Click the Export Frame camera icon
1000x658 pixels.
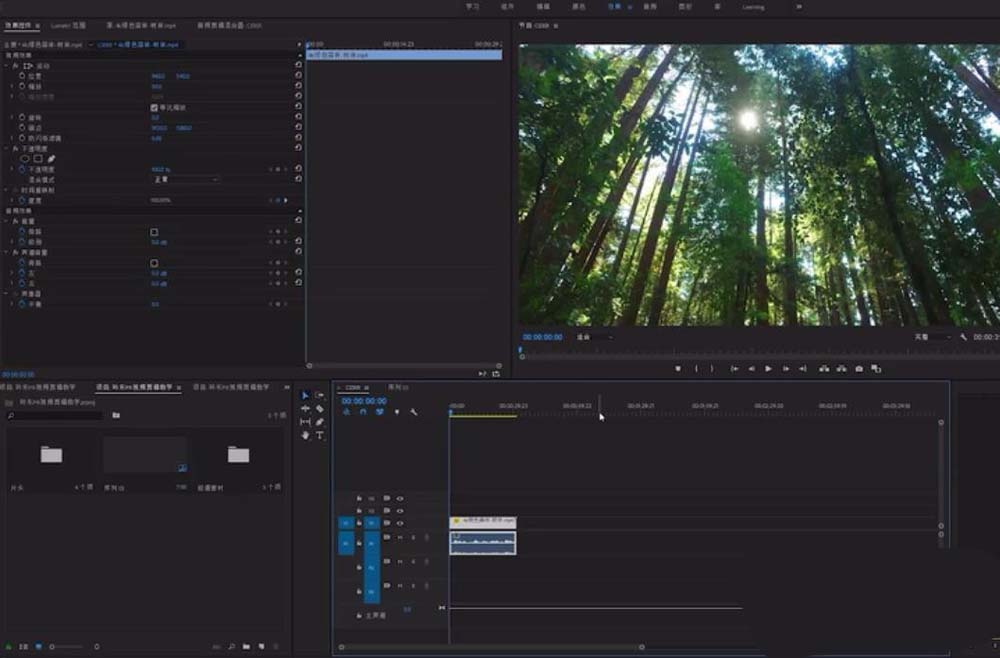click(x=859, y=369)
